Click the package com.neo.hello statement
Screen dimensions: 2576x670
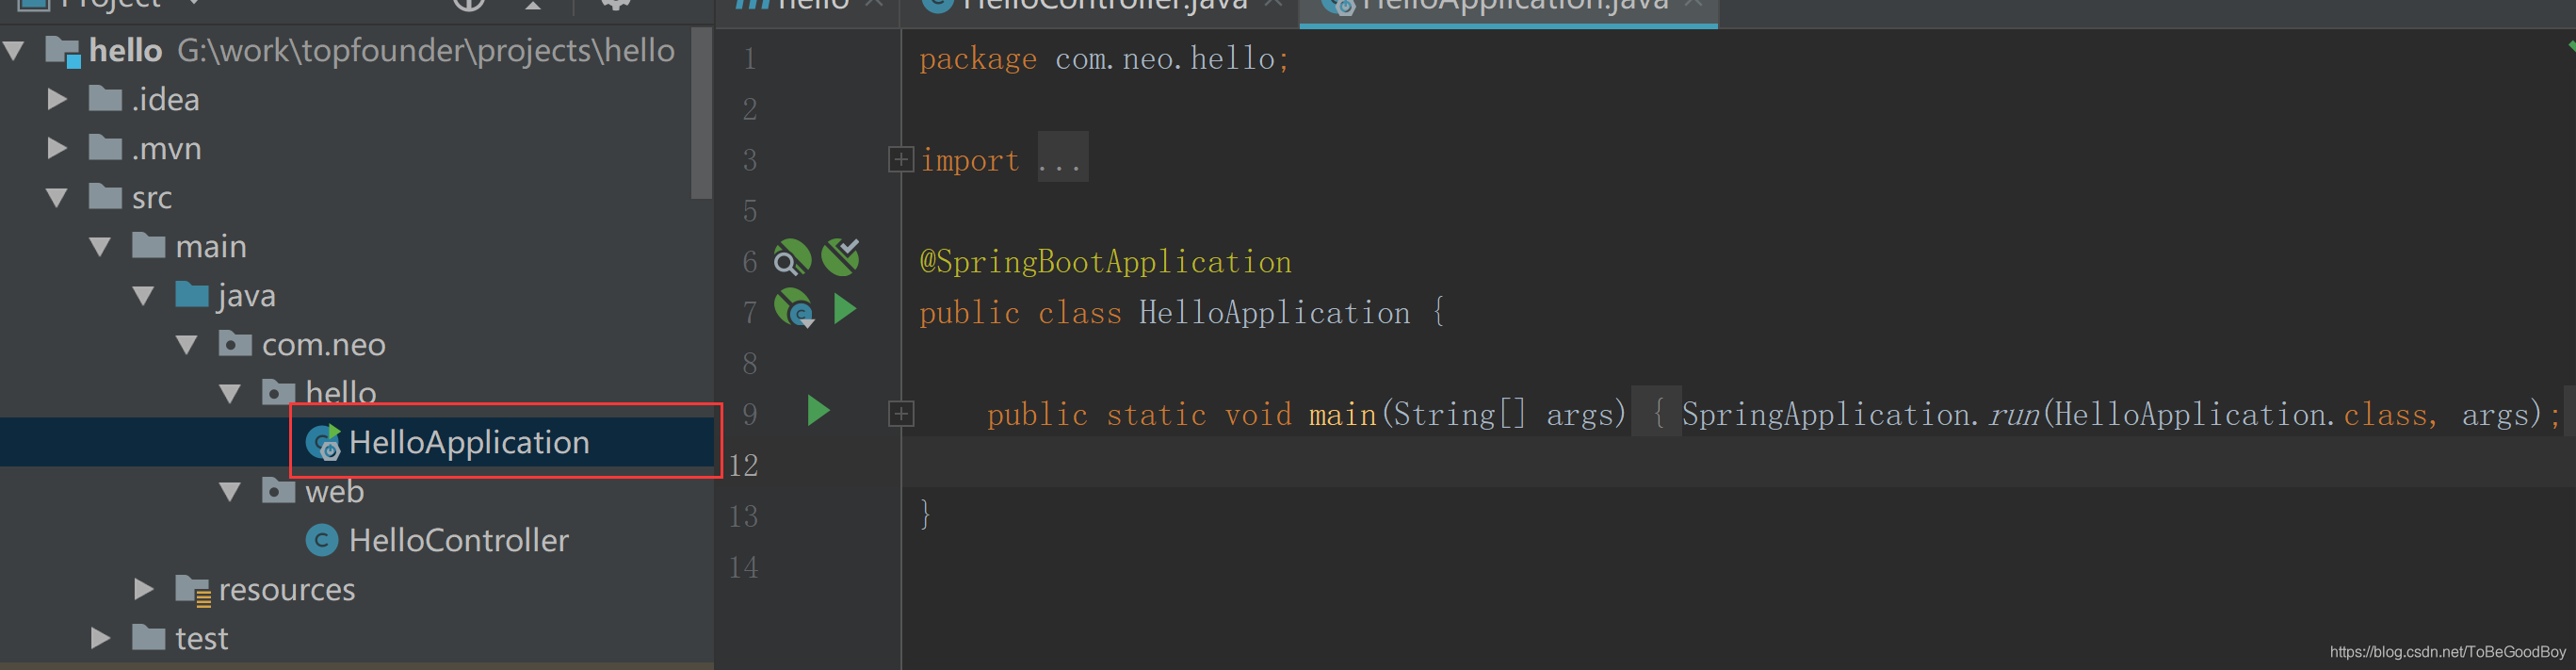[1104, 59]
